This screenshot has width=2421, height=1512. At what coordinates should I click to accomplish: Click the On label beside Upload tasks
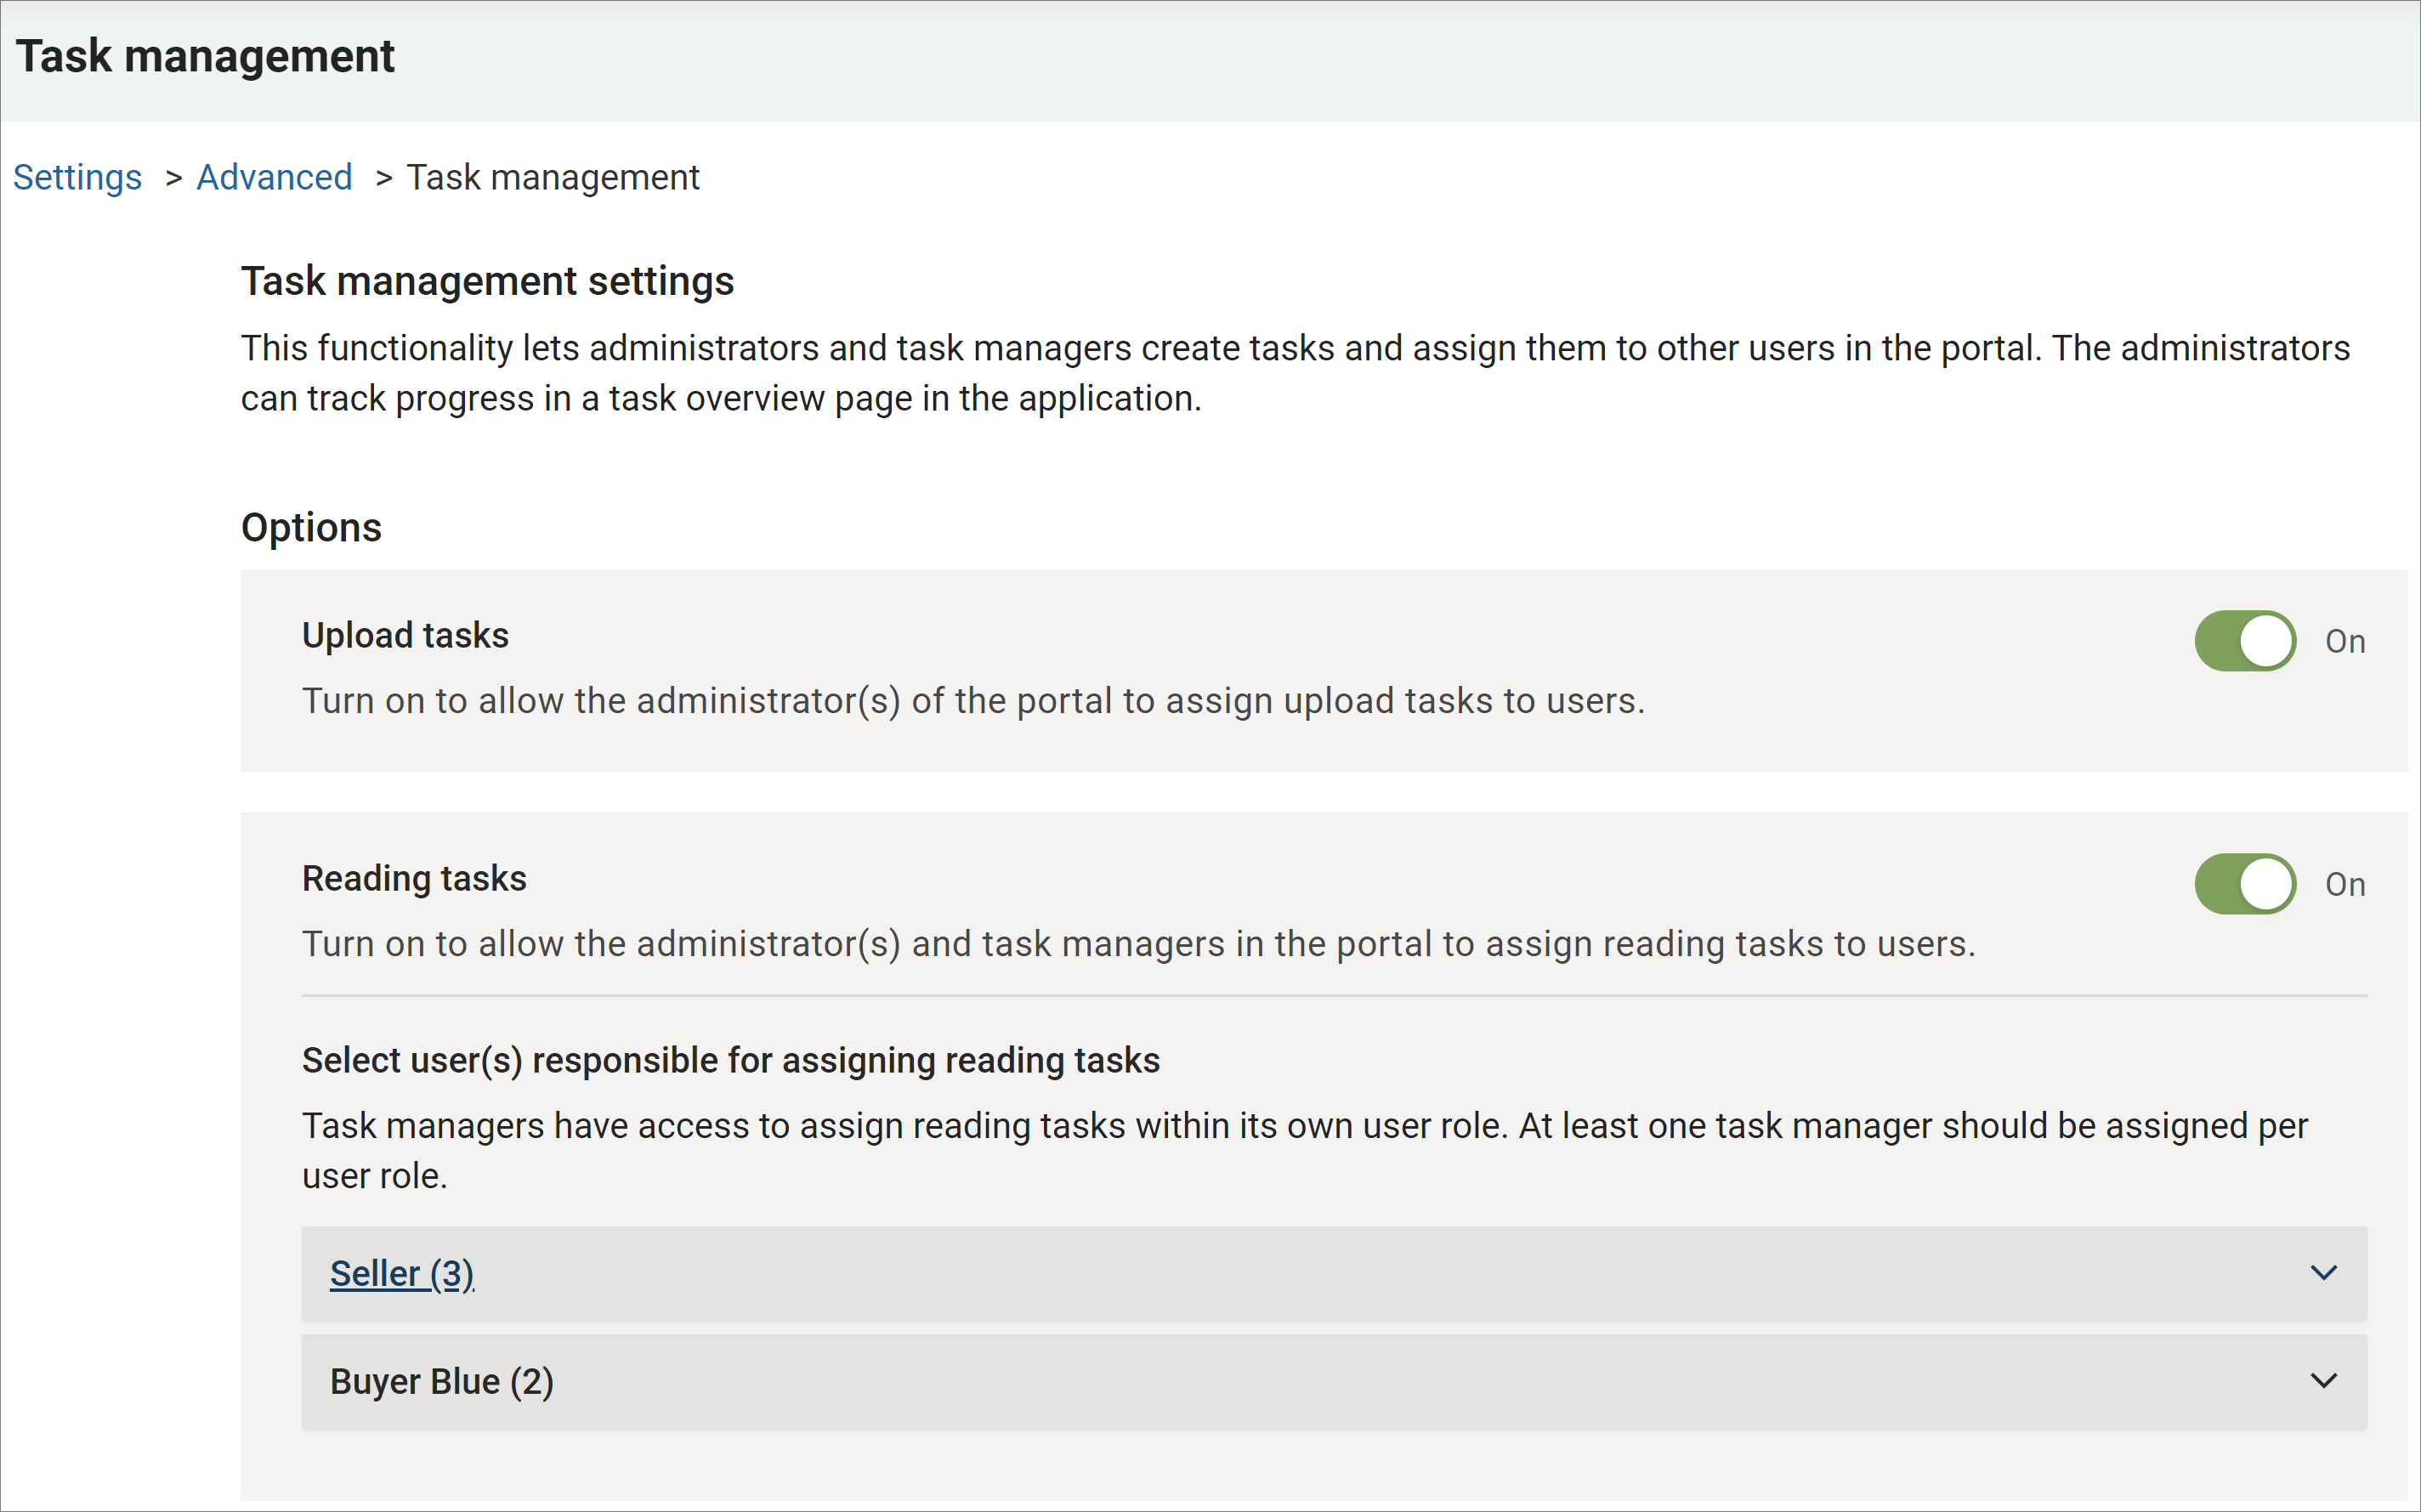[2345, 641]
